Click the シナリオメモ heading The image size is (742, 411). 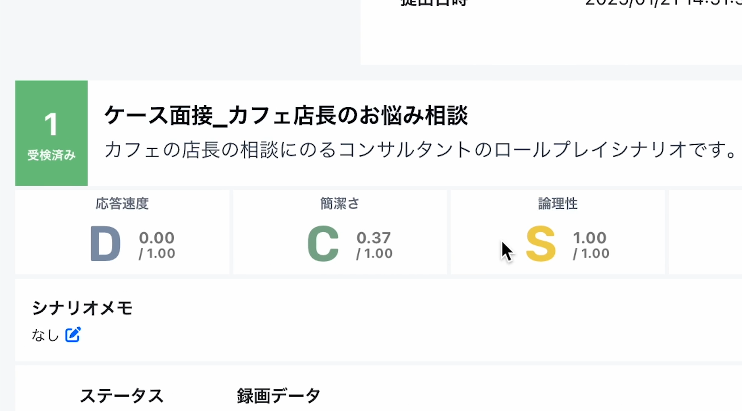click(82, 308)
